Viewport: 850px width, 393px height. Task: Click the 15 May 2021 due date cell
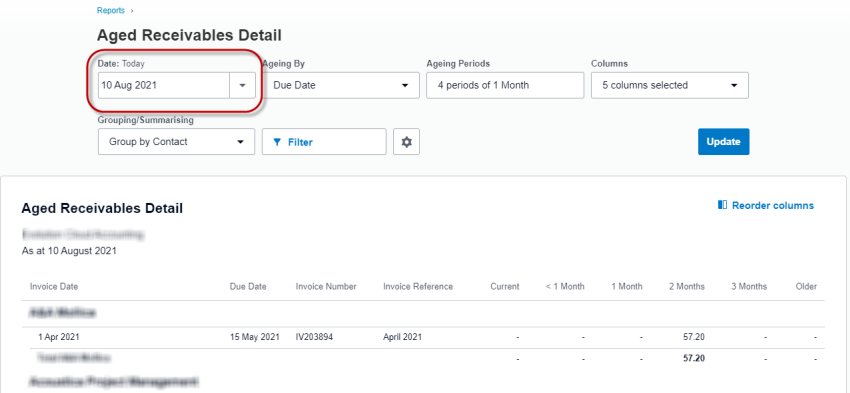(x=254, y=337)
